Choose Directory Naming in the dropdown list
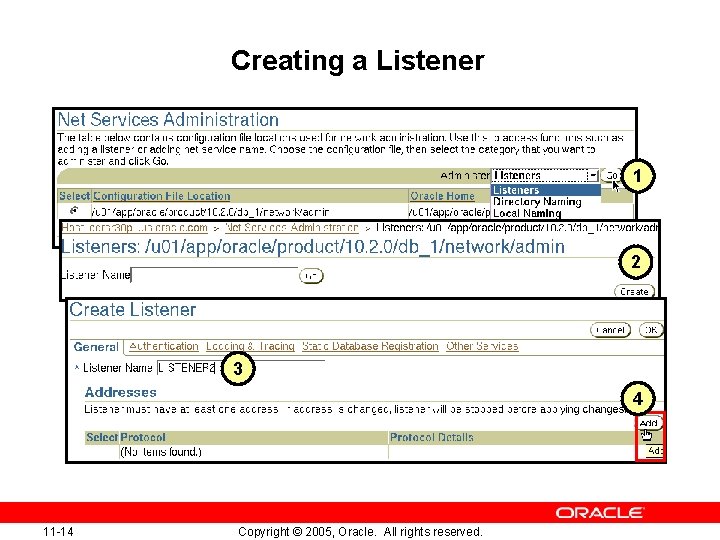The width and height of the screenshot is (720, 540). 537,202
